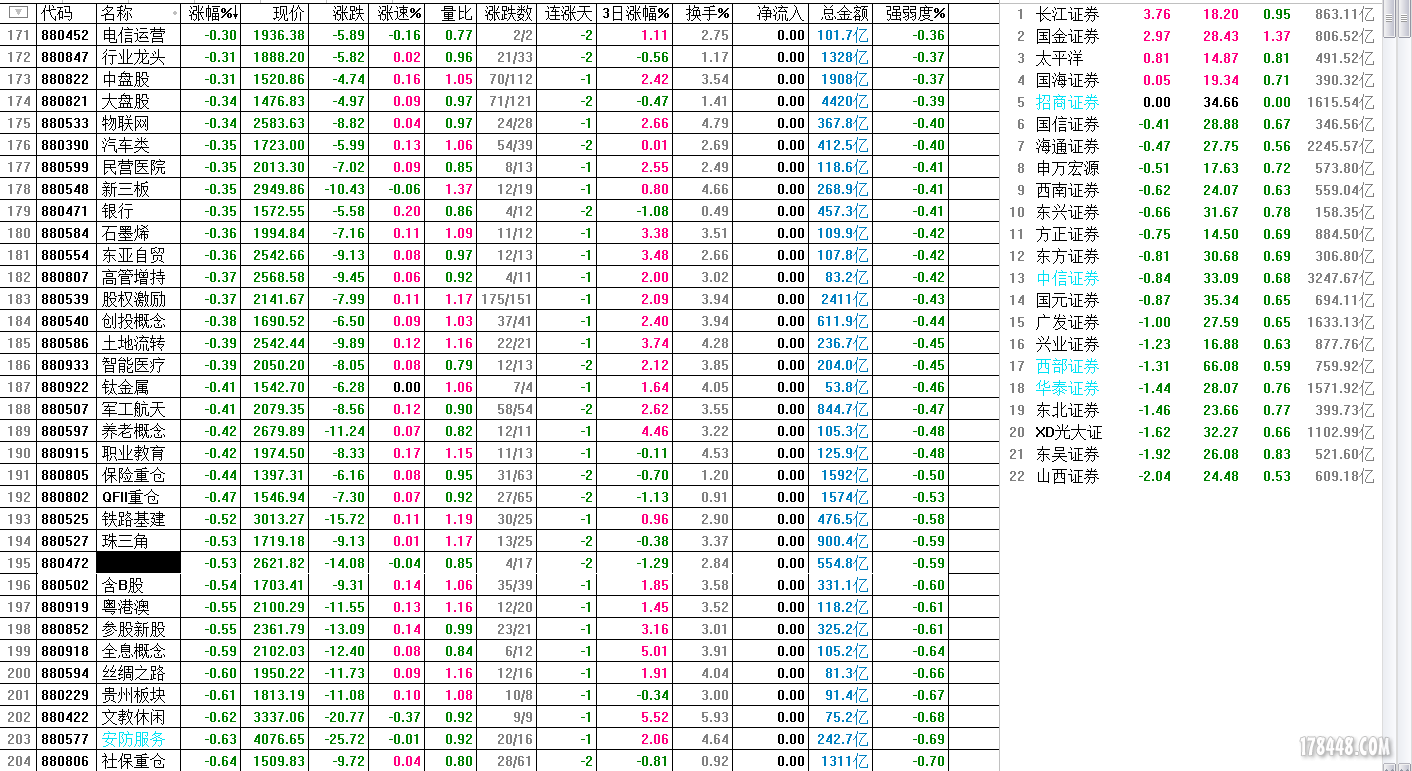This screenshot has width=1412, height=771.
Task: Select the 行业龙头 sector name
Action: (133, 57)
